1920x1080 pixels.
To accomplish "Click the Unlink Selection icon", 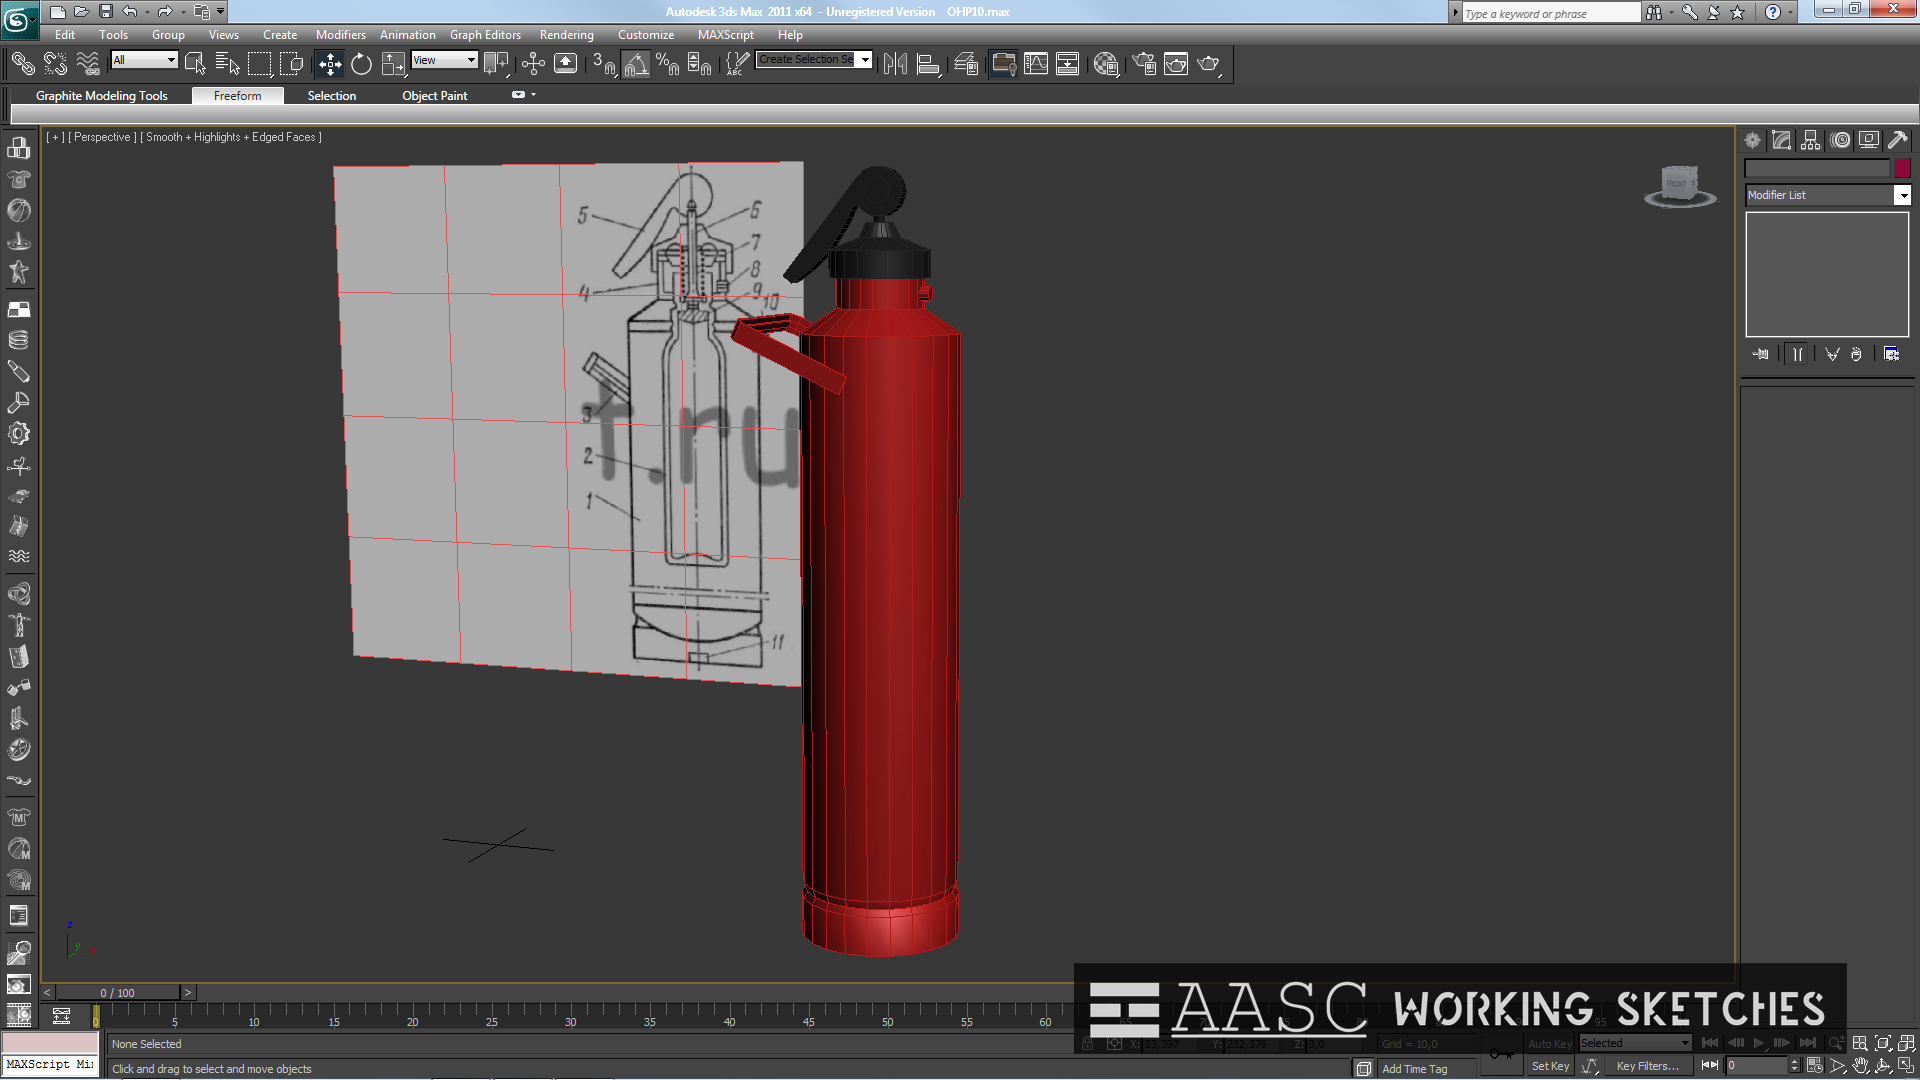I will pos(55,64).
